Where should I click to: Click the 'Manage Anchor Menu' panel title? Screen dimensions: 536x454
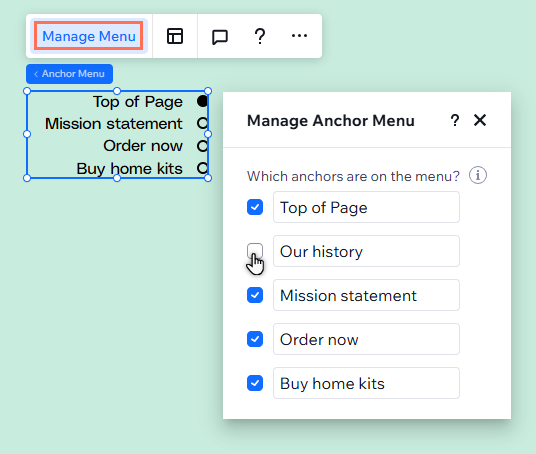click(331, 121)
